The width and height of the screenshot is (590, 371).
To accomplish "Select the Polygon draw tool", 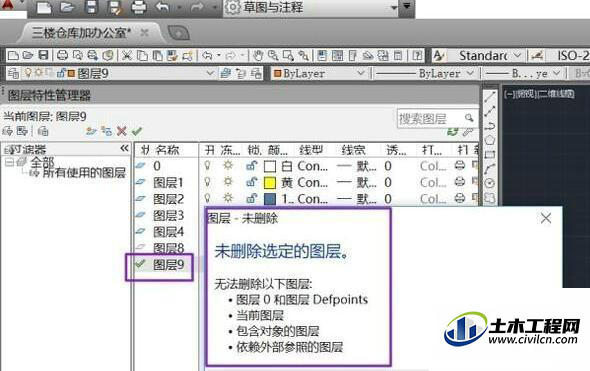I will pyautogui.click(x=490, y=140).
